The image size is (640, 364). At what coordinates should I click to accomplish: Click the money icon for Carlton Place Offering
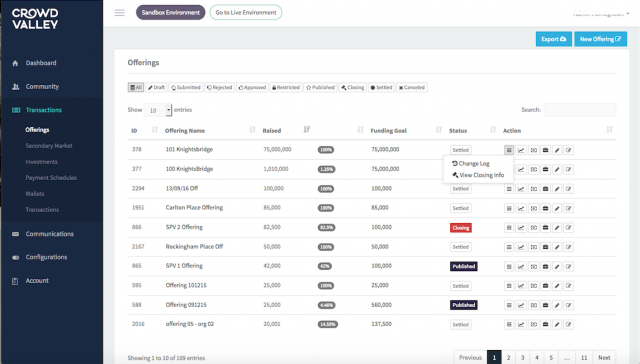tap(533, 208)
